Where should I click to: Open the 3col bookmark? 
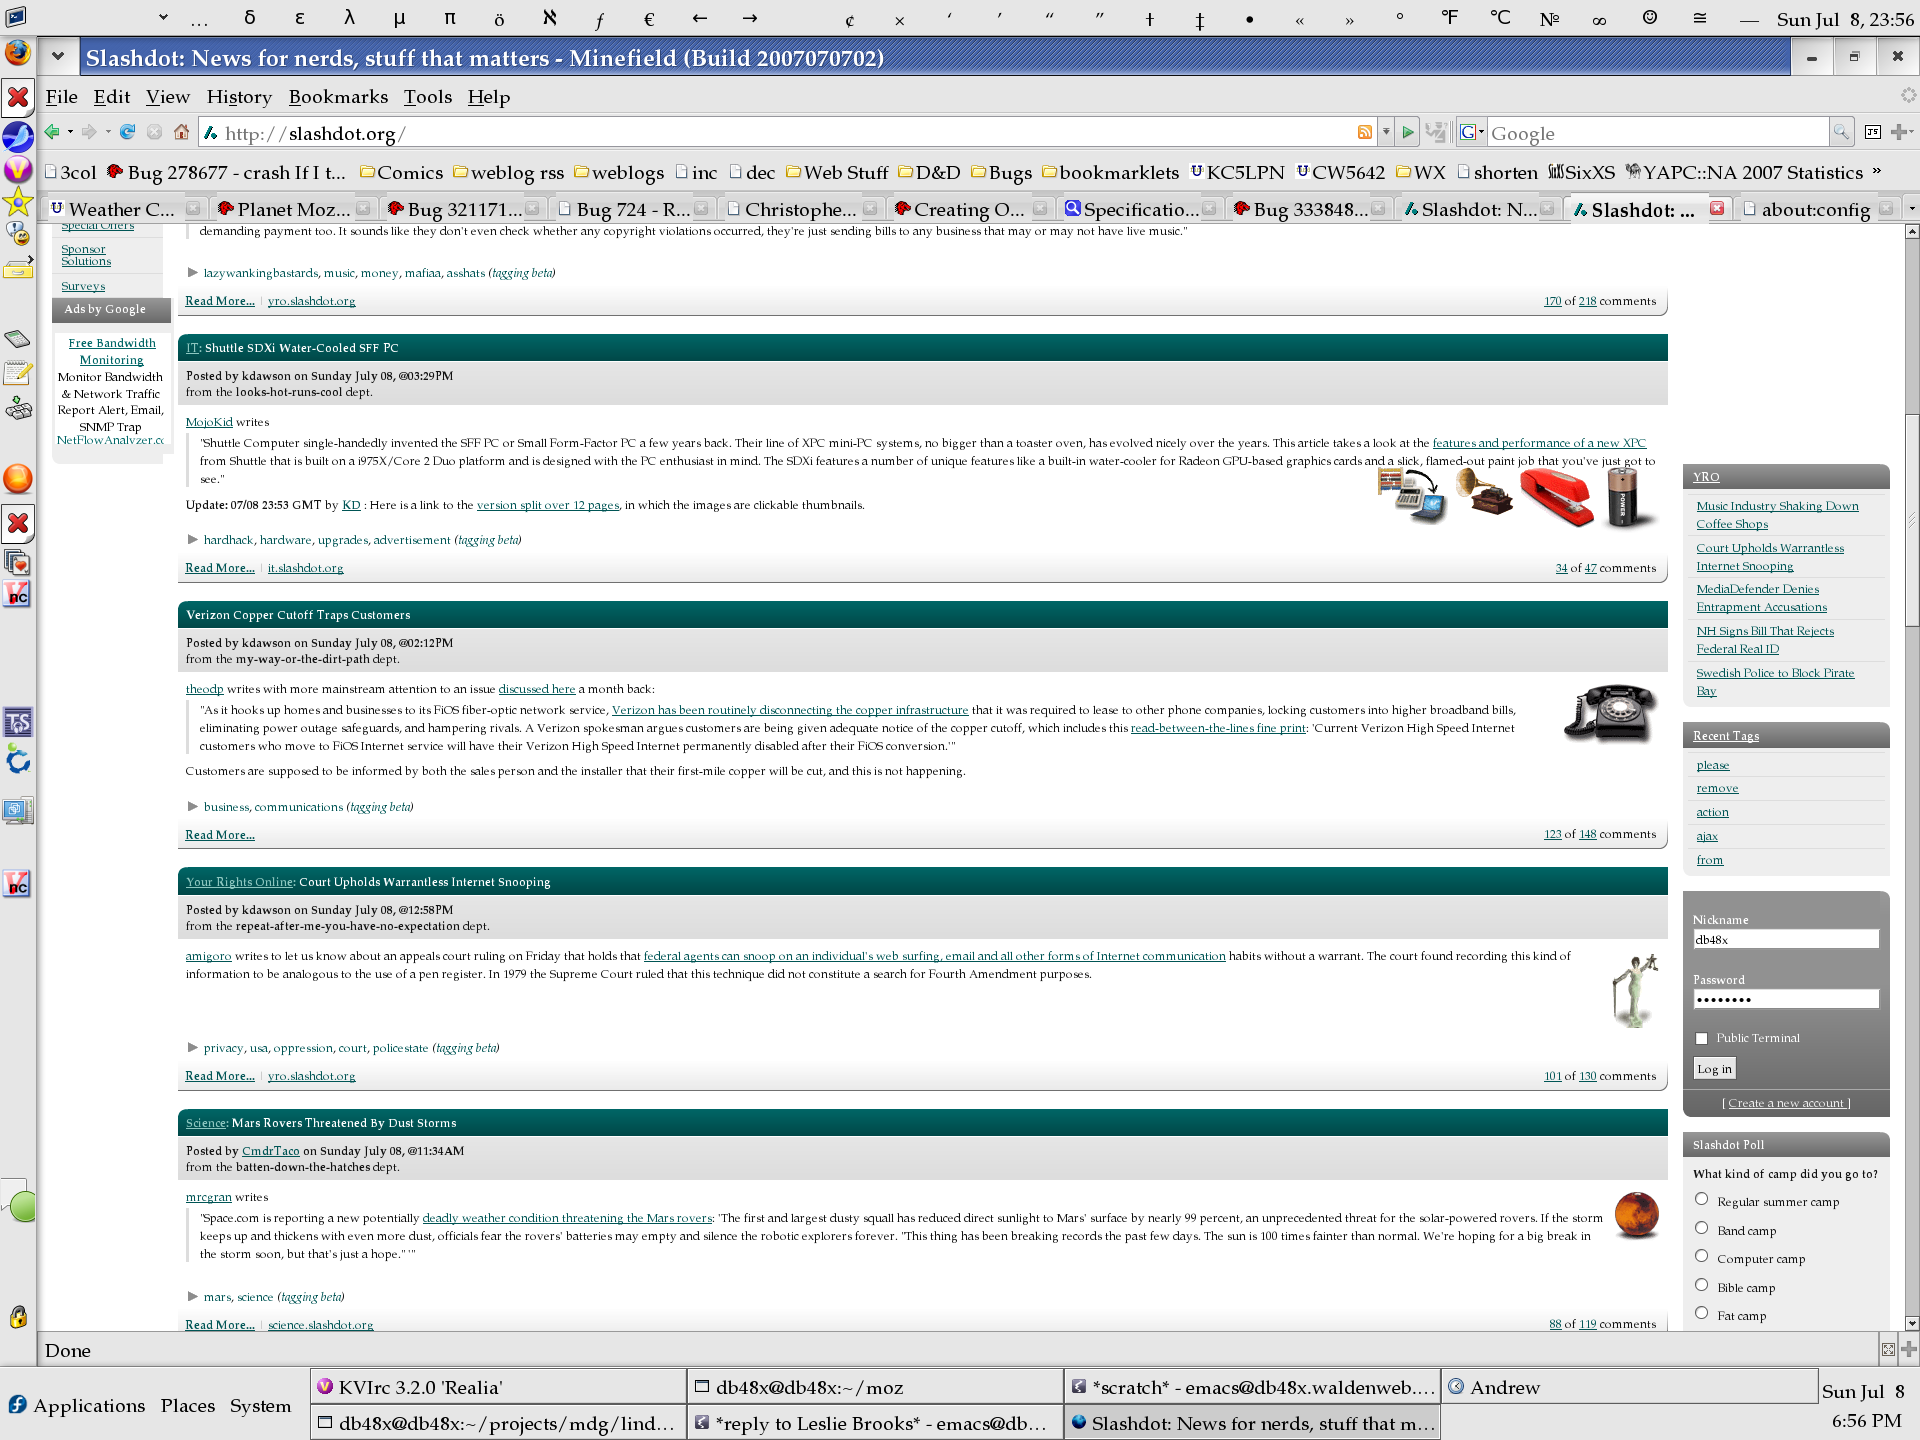point(70,172)
